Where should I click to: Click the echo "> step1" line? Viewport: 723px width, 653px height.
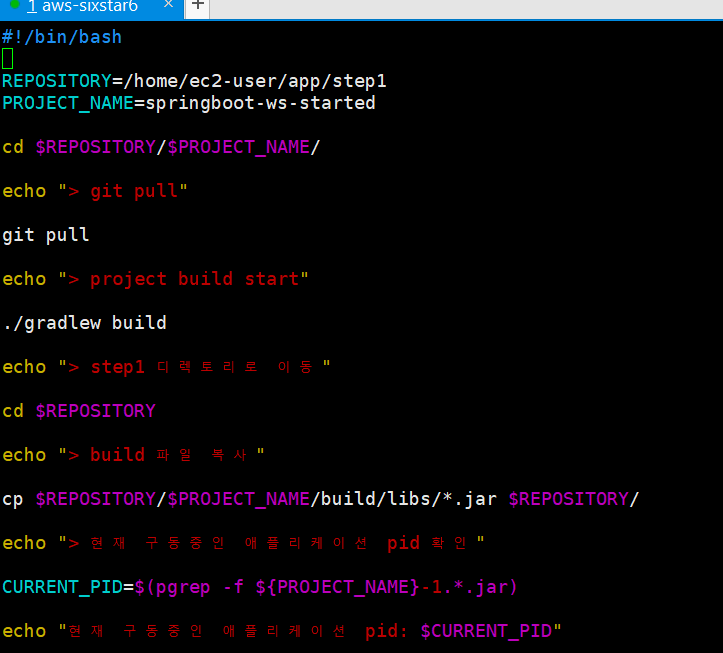(166, 367)
